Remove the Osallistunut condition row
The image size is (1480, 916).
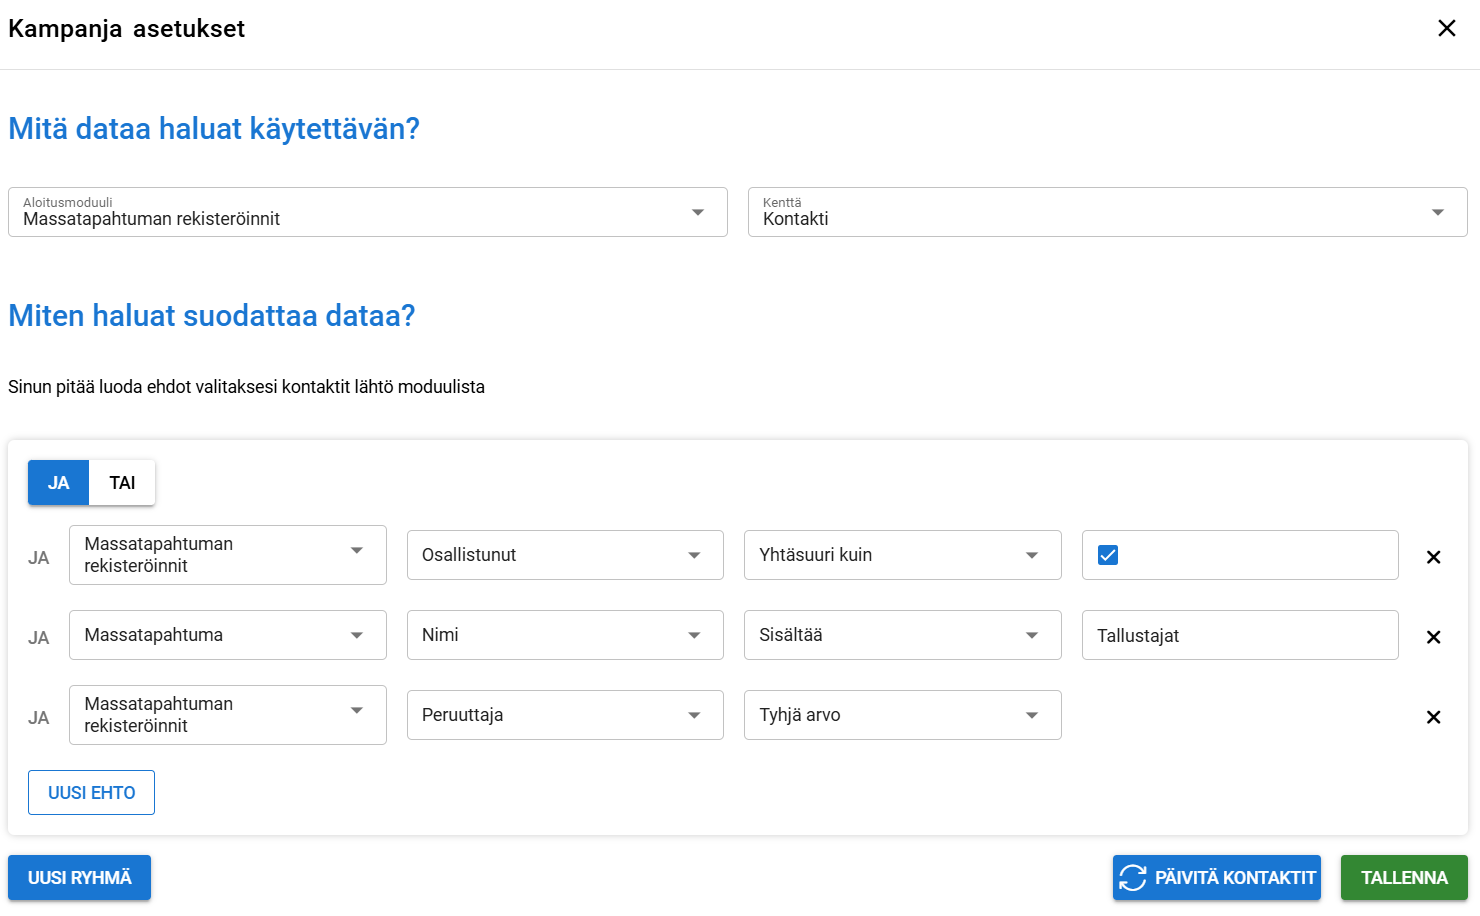[1433, 557]
